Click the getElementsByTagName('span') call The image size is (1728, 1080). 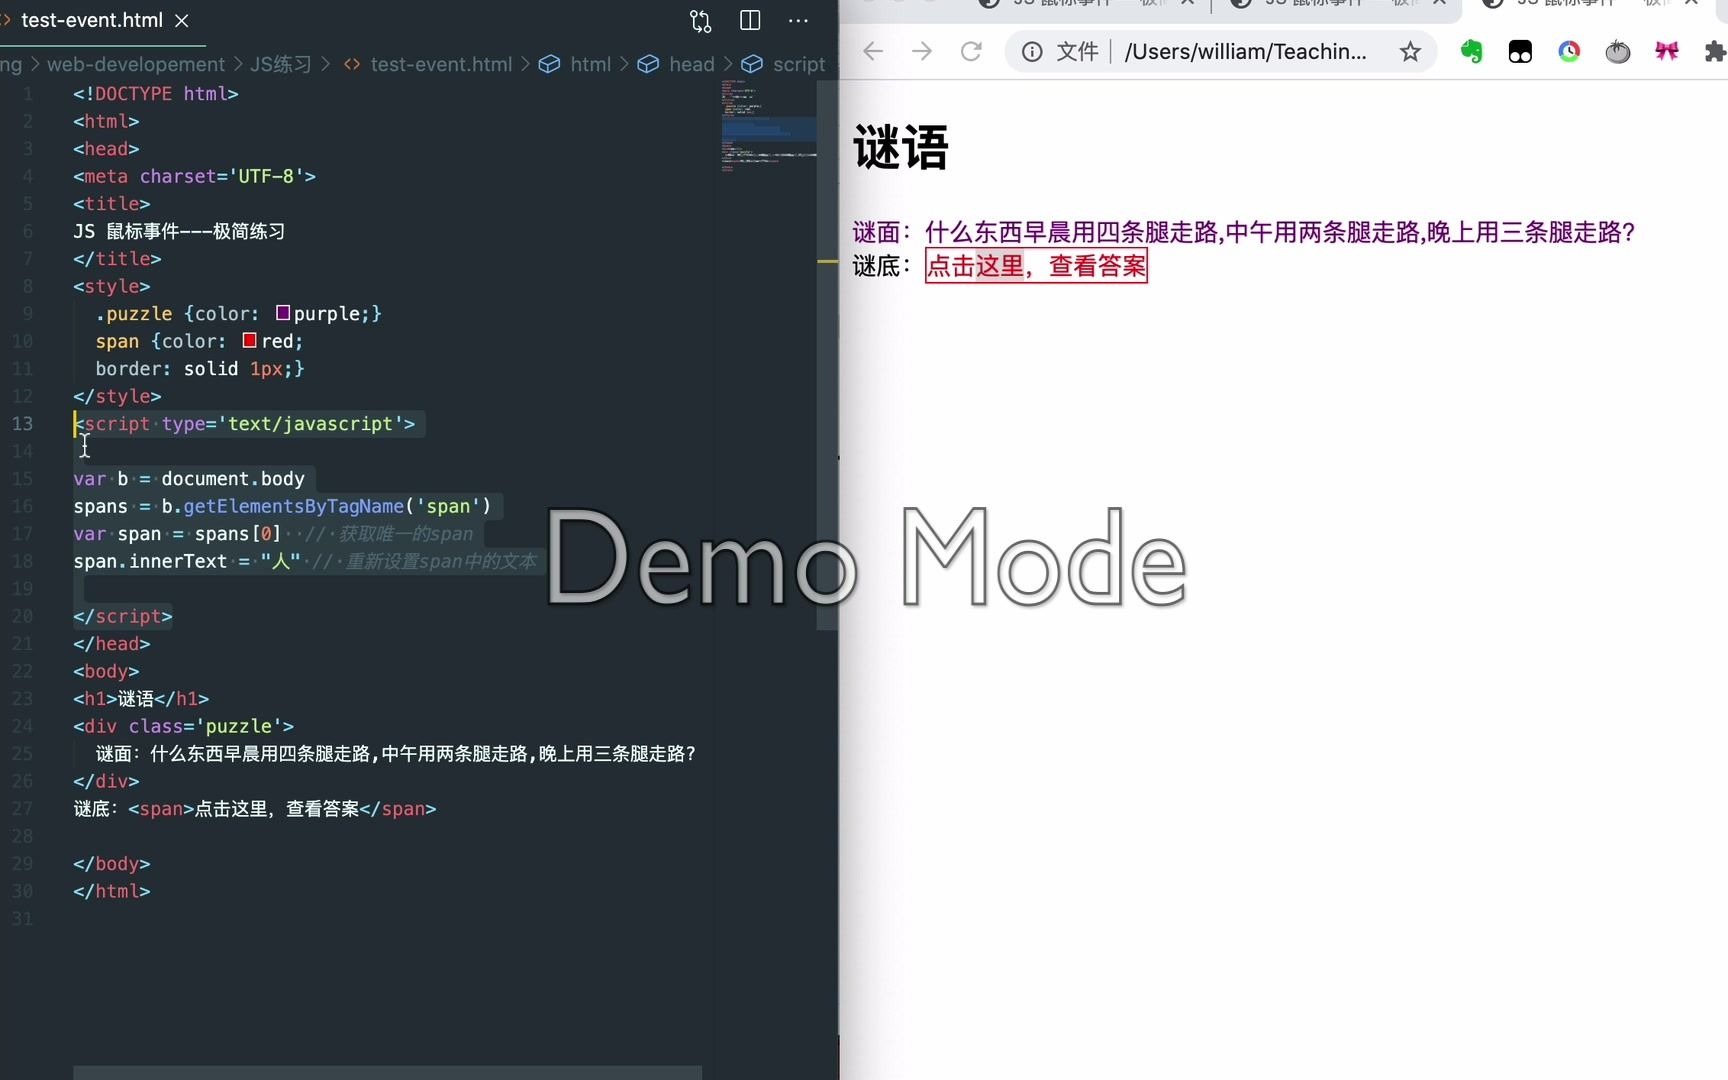point(337,506)
